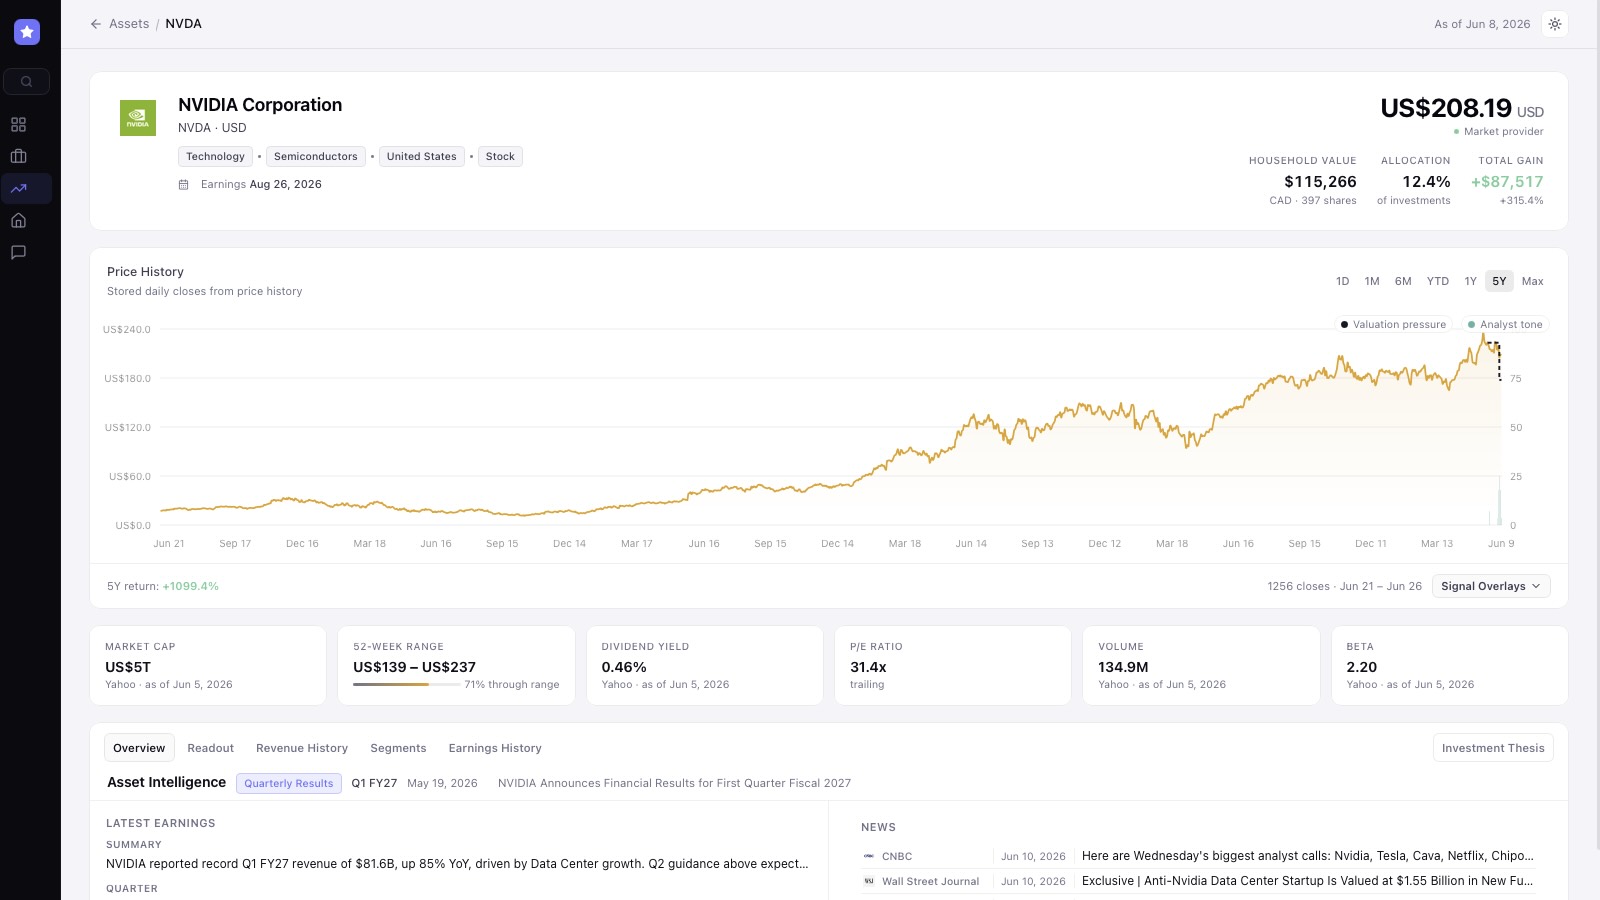Viewport: 1600px width, 900px height.
Task: Click the Stock tag
Action: 500,157
